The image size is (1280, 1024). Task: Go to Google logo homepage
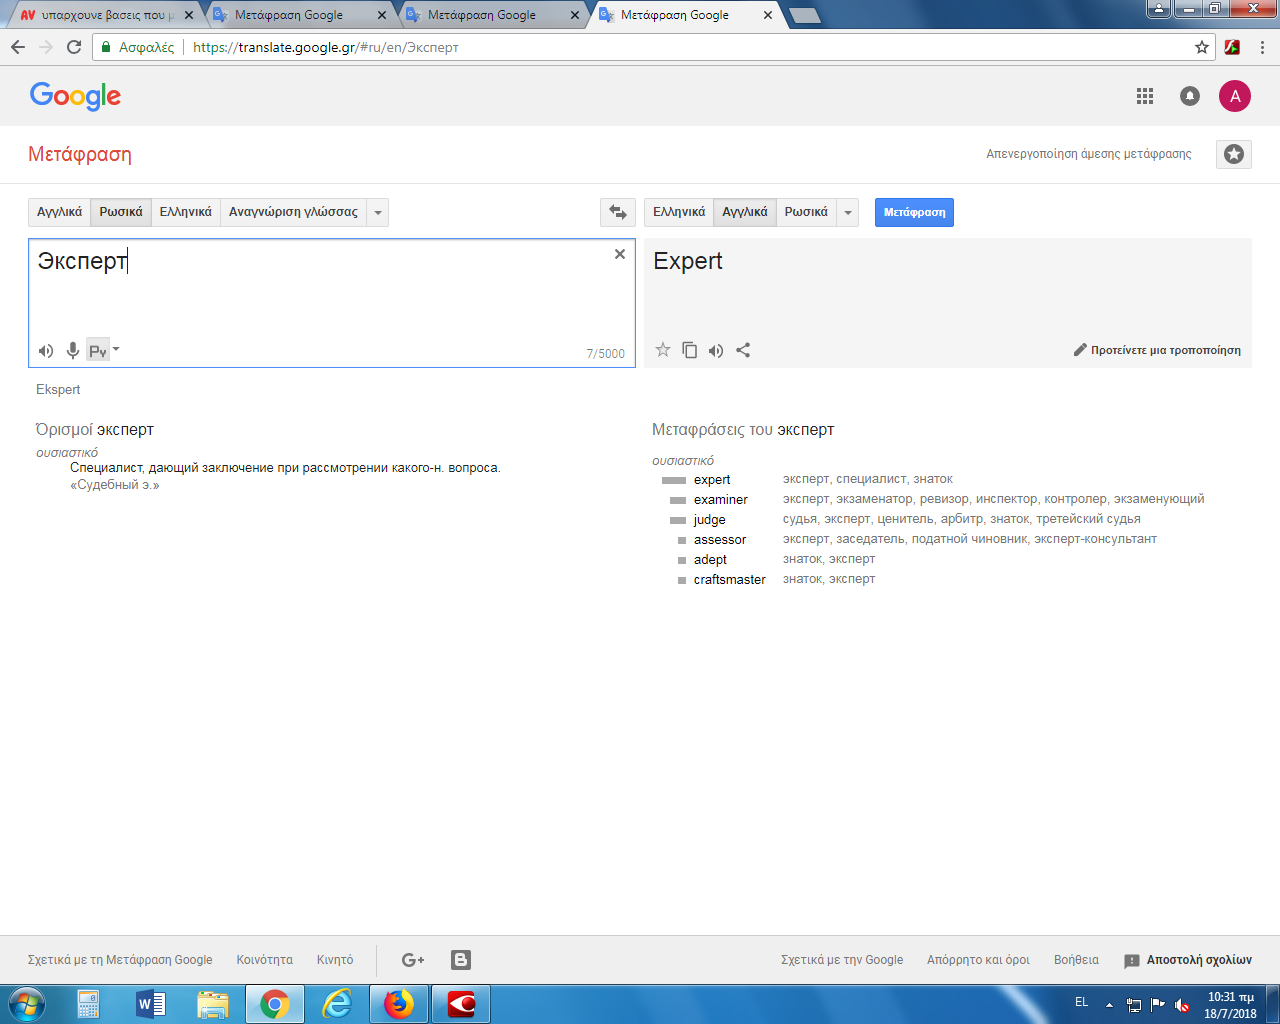pyautogui.click(x=75, y=96)
